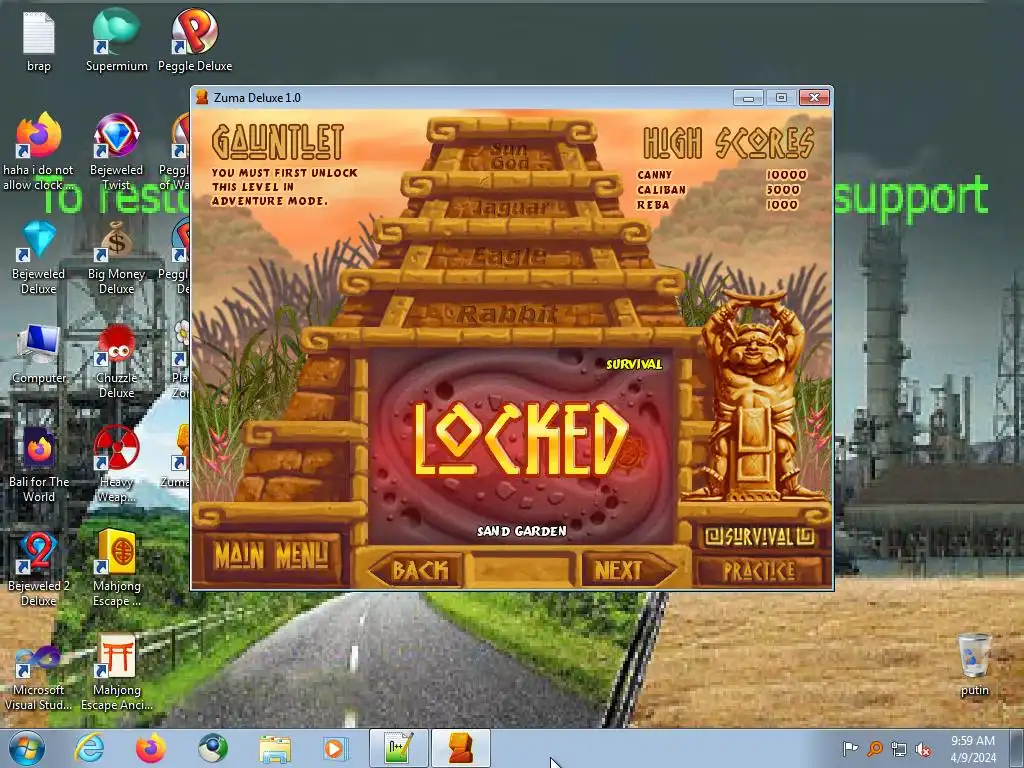Image resolution: width=1024 pixels, height=768 pixels.
Task: Open the Microsoft Visual Studio shortcut
Action: (x=39, y=677)
